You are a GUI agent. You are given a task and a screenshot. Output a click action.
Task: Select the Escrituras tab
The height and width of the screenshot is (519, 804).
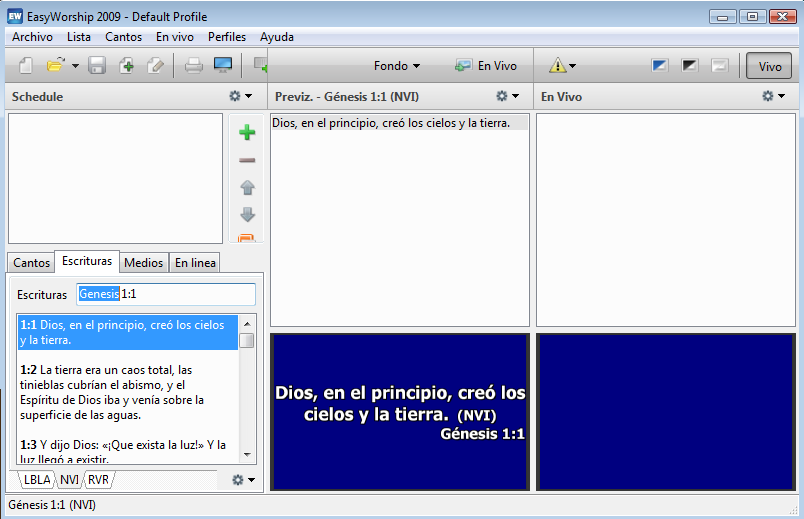click(x=87, y=261)
